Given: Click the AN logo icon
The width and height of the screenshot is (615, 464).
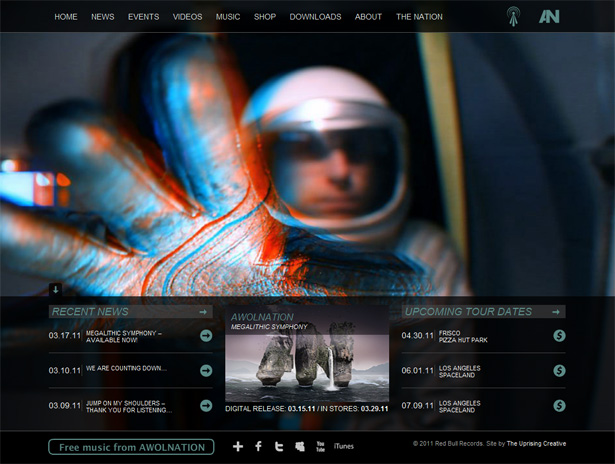Looking at the screenshot, I should tap(549, 16).
